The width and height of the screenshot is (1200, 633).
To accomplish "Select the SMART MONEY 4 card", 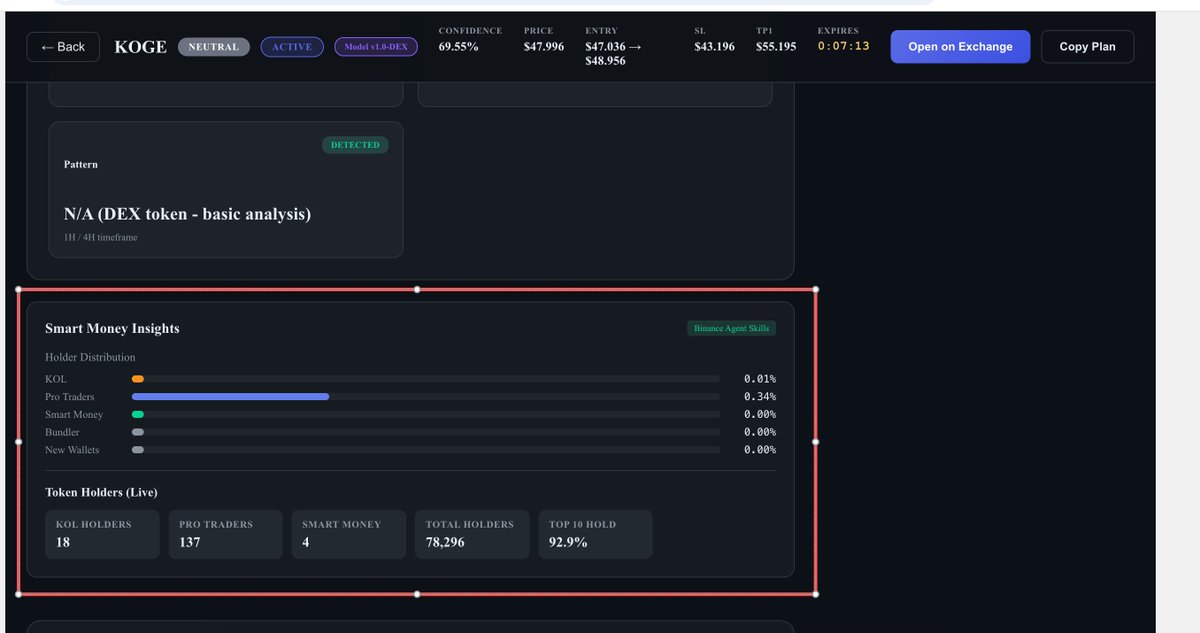I will tap(349, 534).
